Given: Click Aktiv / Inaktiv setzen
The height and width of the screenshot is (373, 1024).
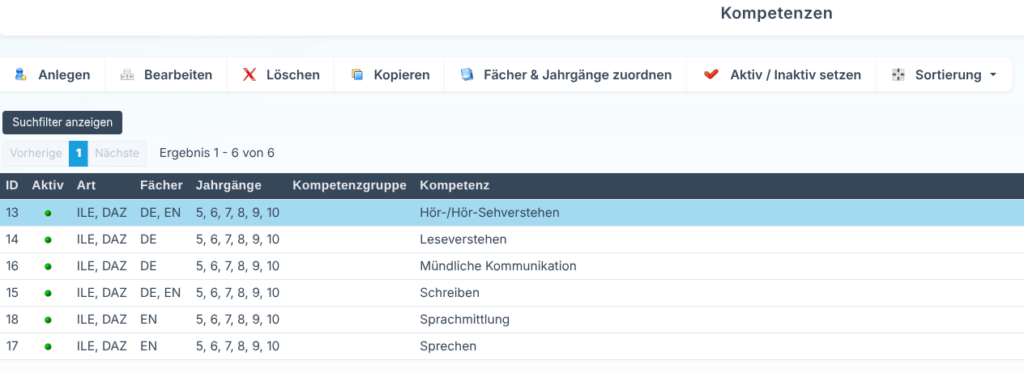Looking at the screenshot, I should point(795,74).
